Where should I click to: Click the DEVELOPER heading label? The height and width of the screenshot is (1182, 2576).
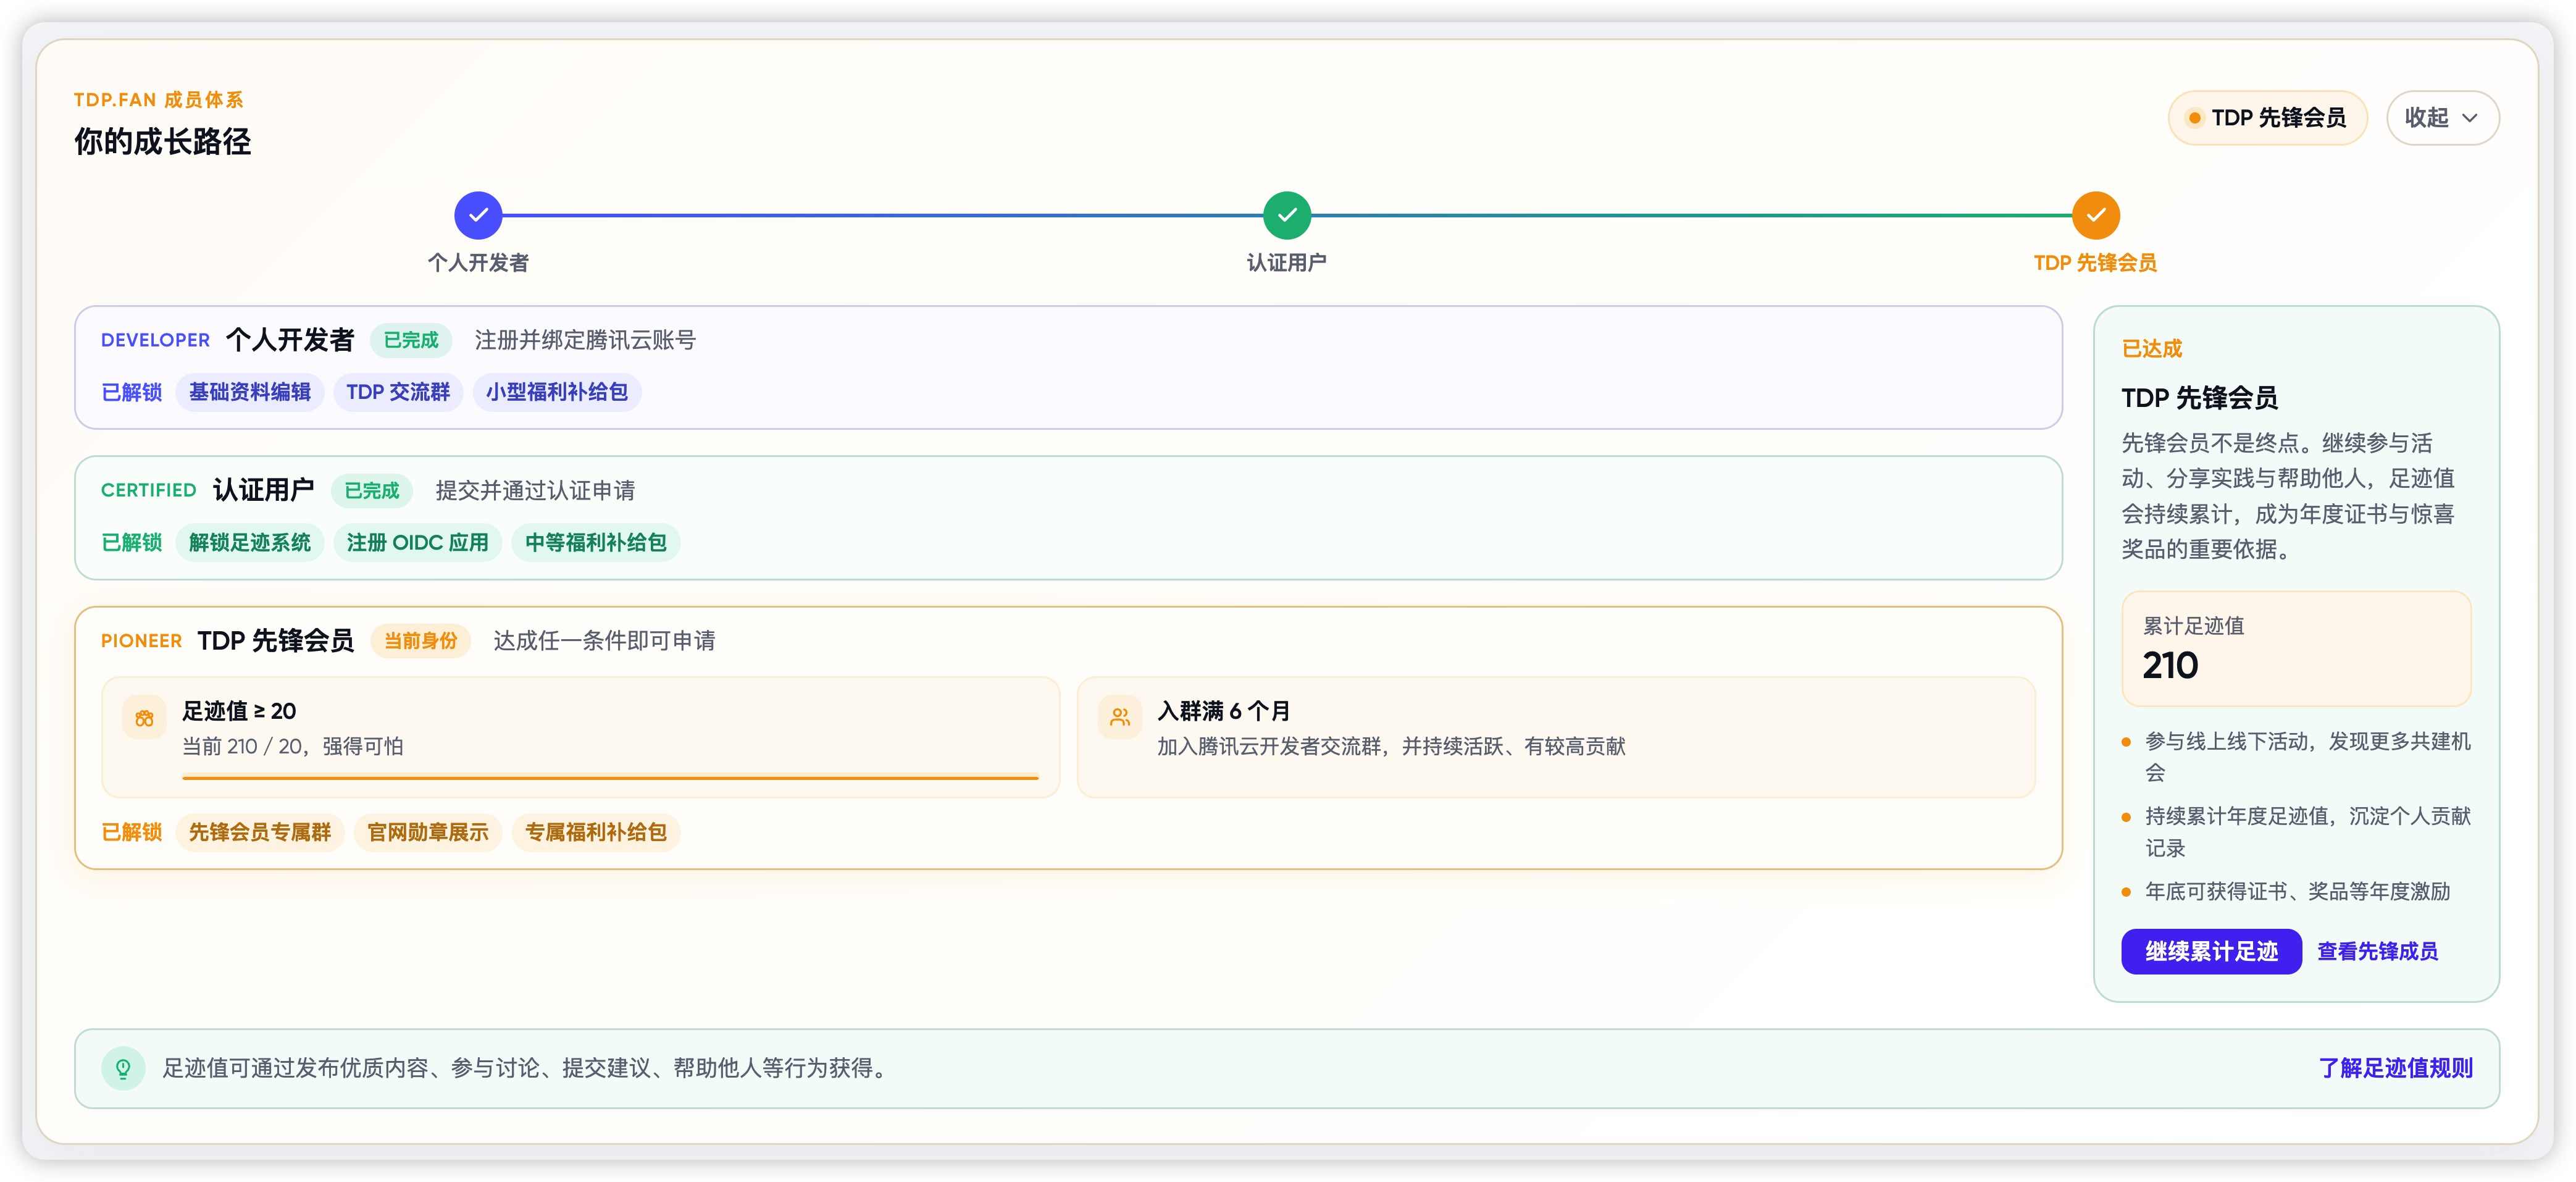[155, 340]
